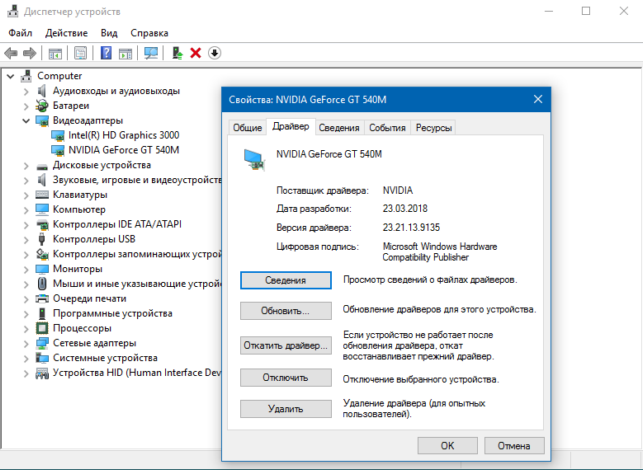The width and height of the screenshot is (643, 470).
Task: Click the NVIDIA GeForce GT 540M tree icon
Action: 57,150
